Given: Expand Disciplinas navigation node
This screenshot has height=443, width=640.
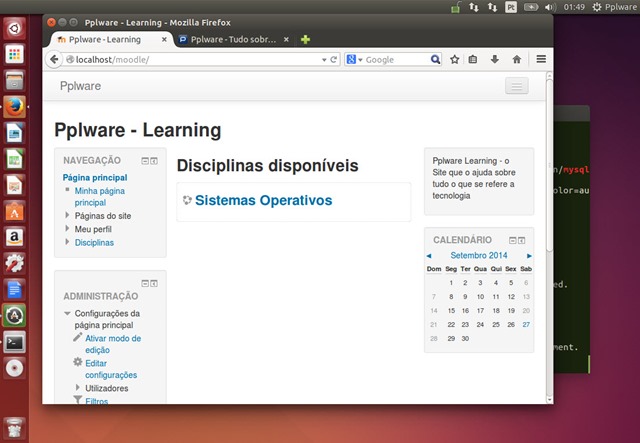Looking at the screenshot, I should (67, 242).
